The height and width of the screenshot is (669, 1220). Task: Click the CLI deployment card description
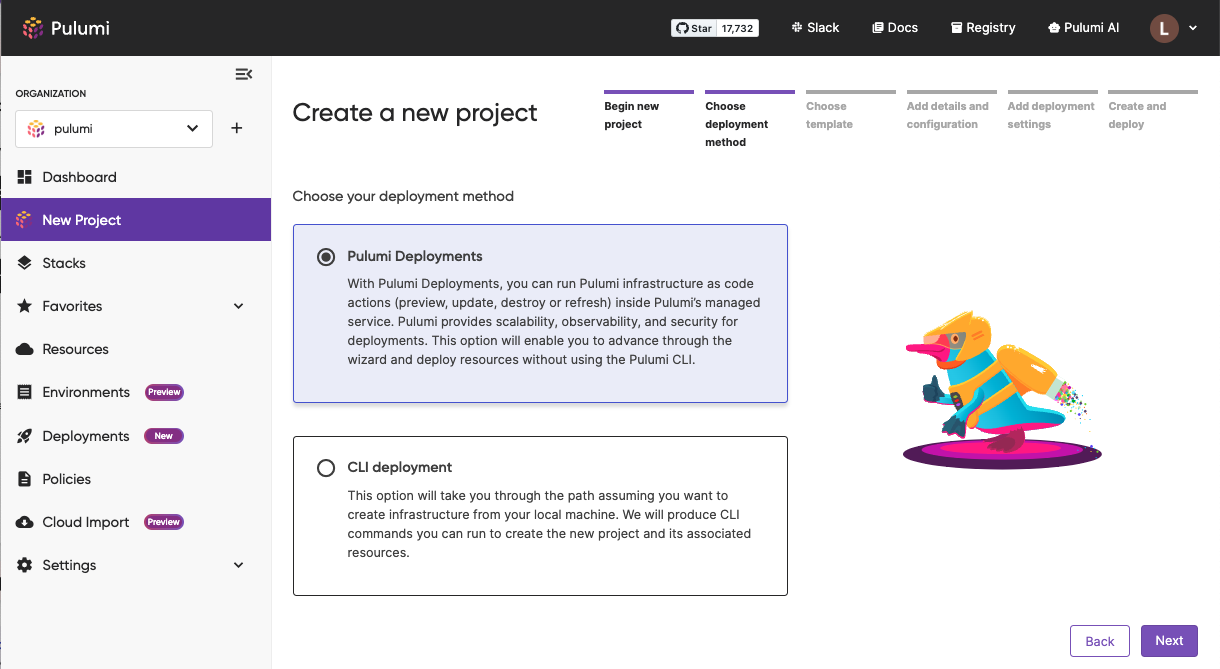549,524
